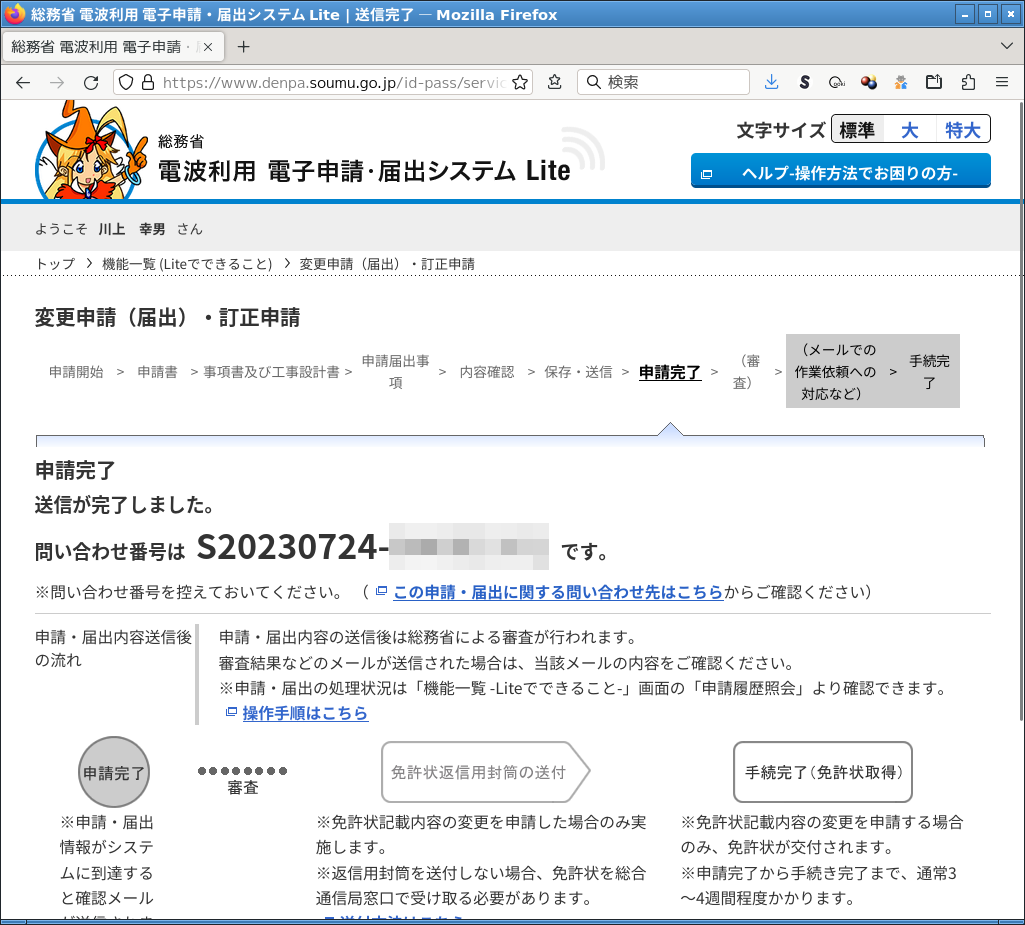Reload the current page
1025x925 pixels.
[91, 82]
